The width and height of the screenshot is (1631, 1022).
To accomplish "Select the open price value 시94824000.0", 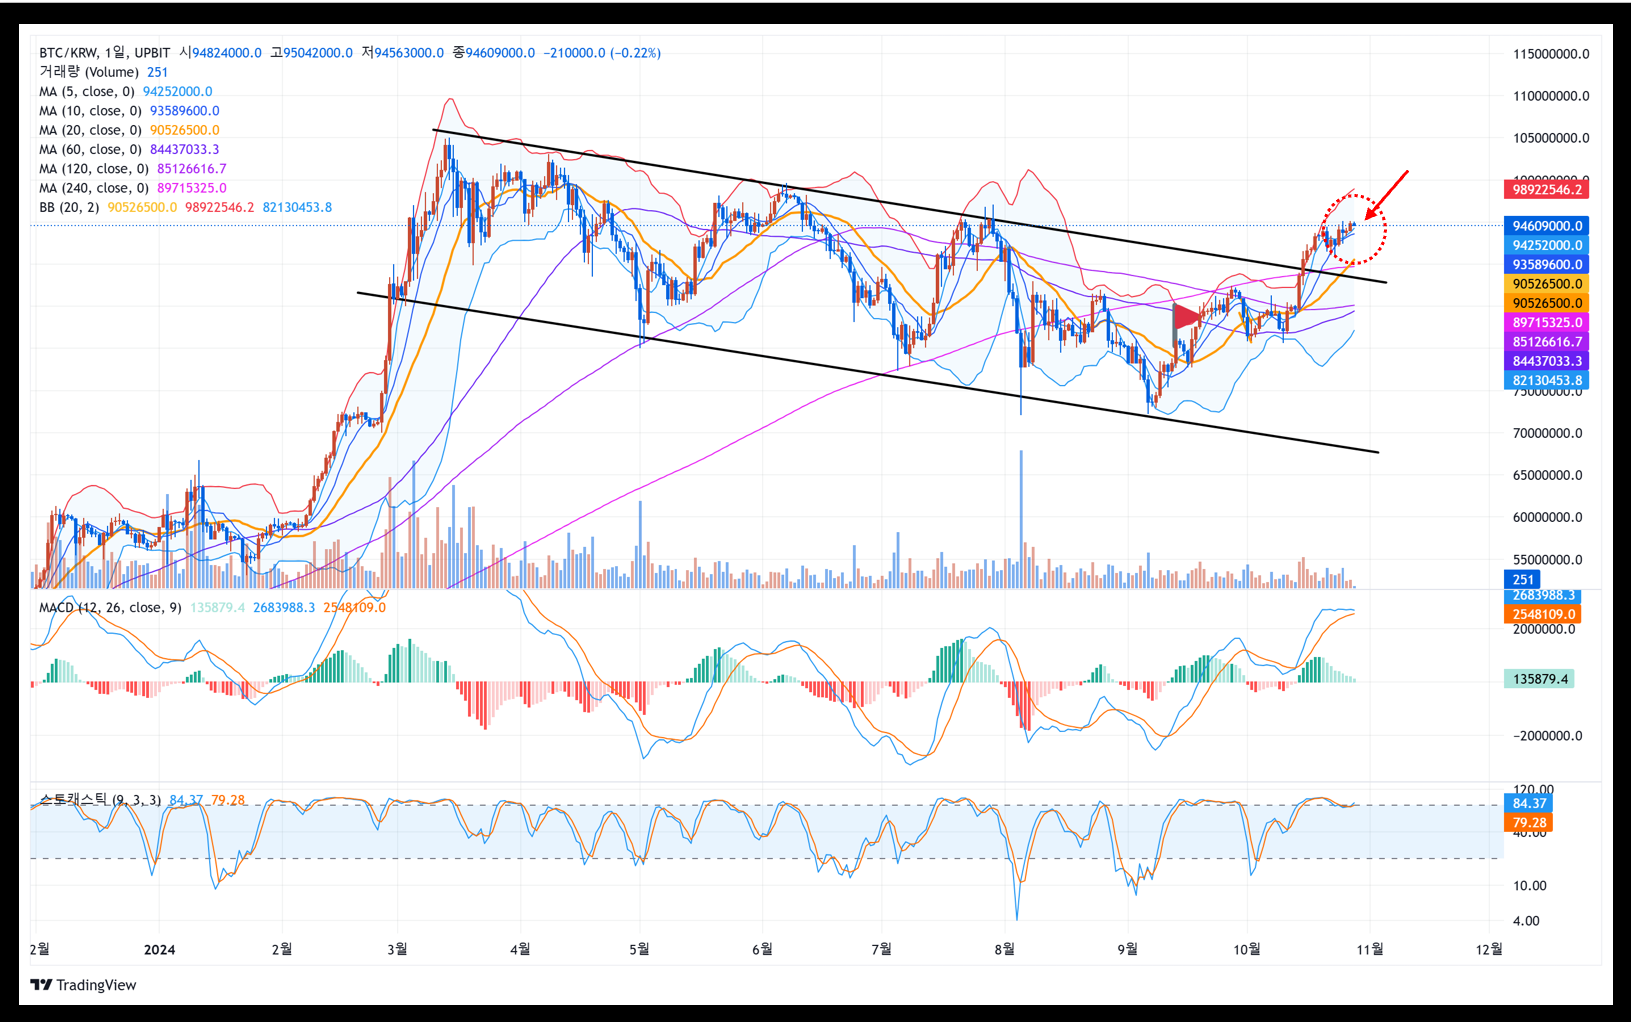I will pyautogui.click(x=220, y=53).
